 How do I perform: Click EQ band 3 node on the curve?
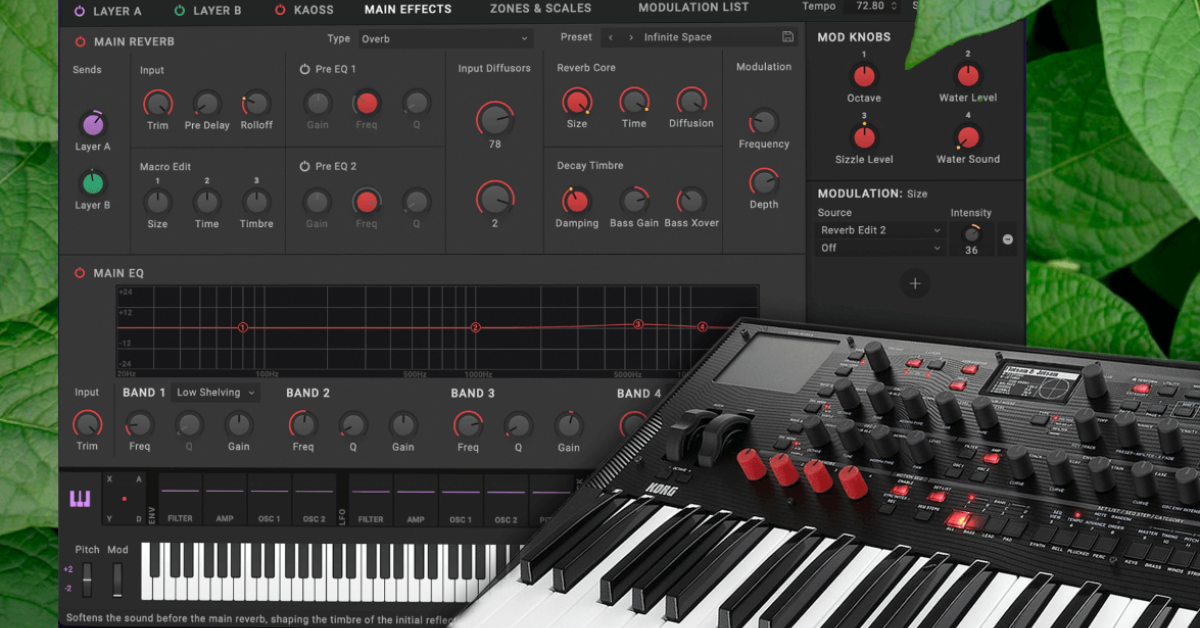tap(637, 323)
